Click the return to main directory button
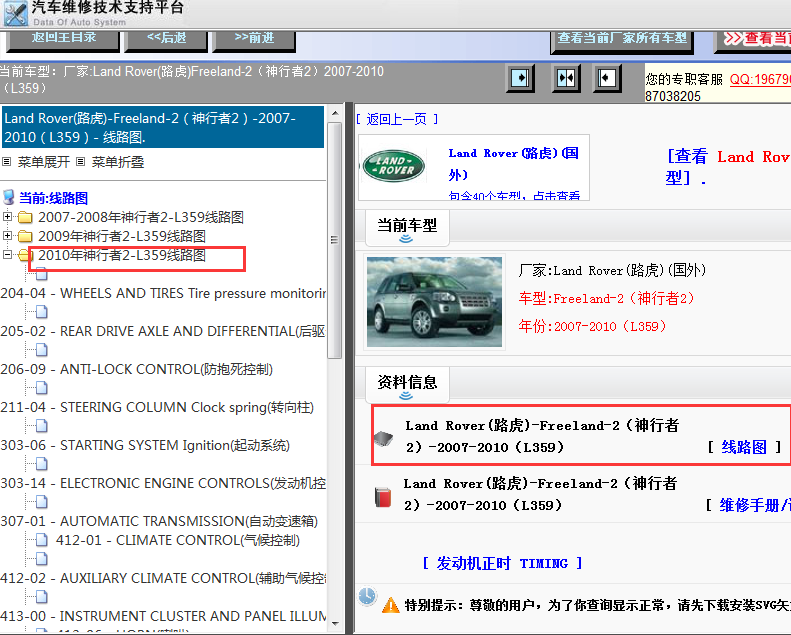This screenshot has width=791, height=635. point(63,39)
